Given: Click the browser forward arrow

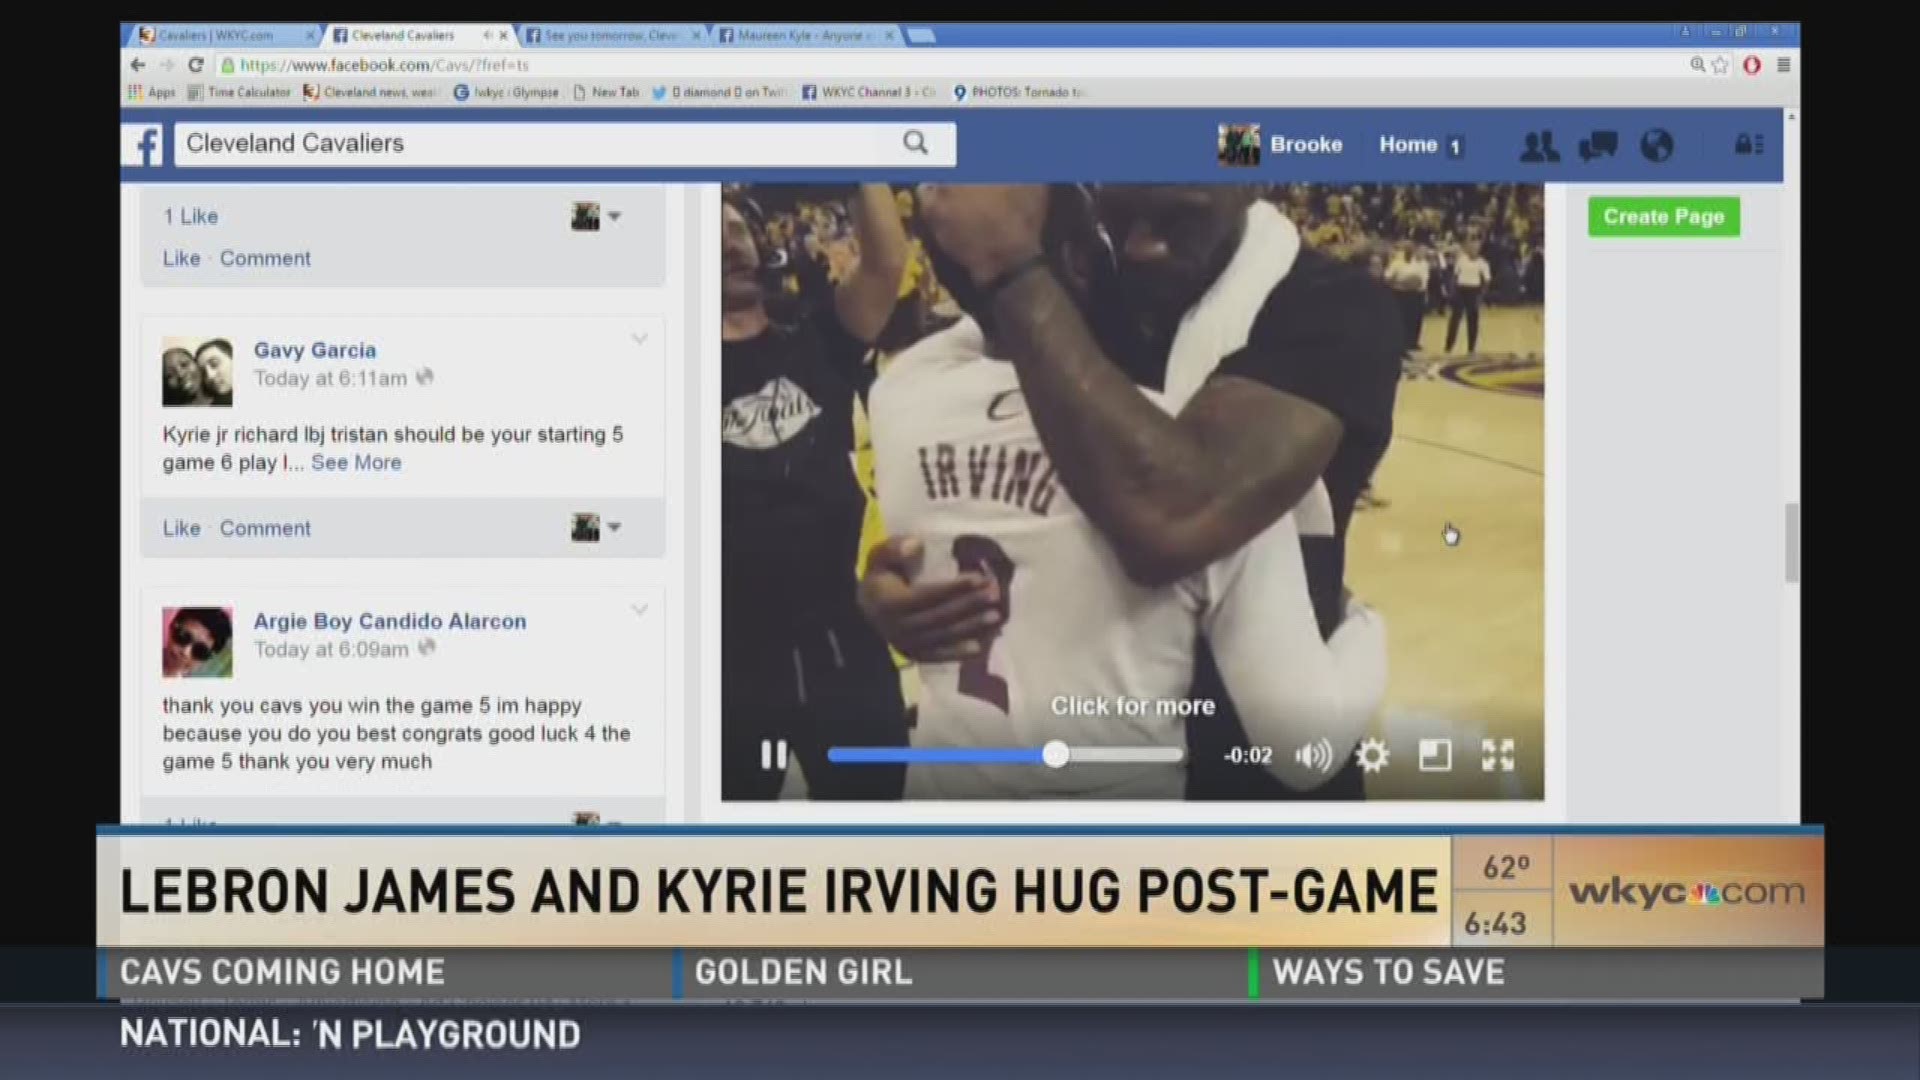Looking at the screenshot, I should (x=167, y=65).
